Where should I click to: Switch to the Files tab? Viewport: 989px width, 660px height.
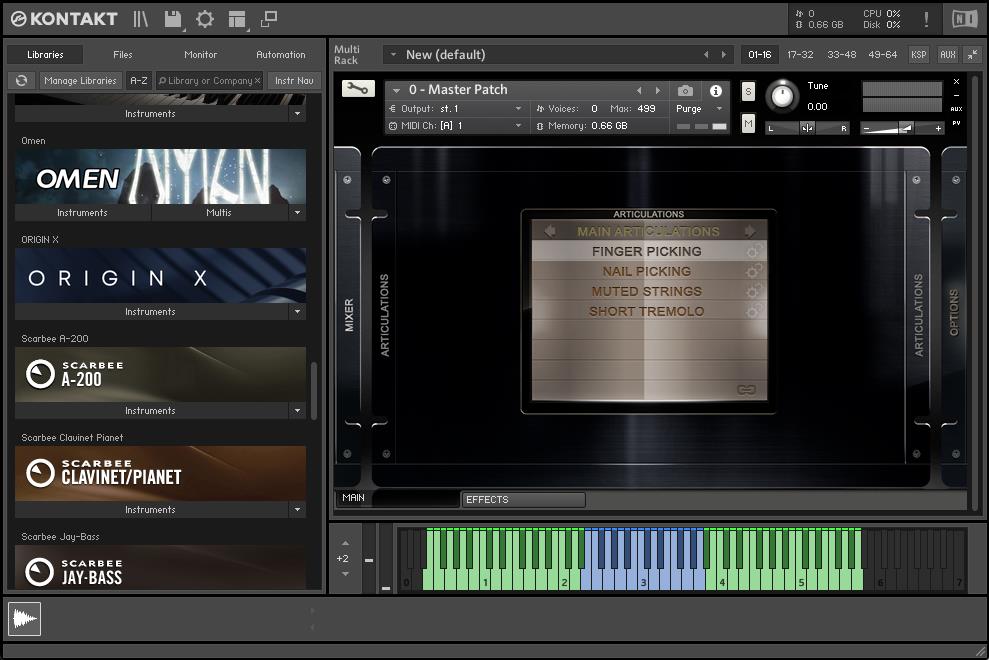coord(123,55)
